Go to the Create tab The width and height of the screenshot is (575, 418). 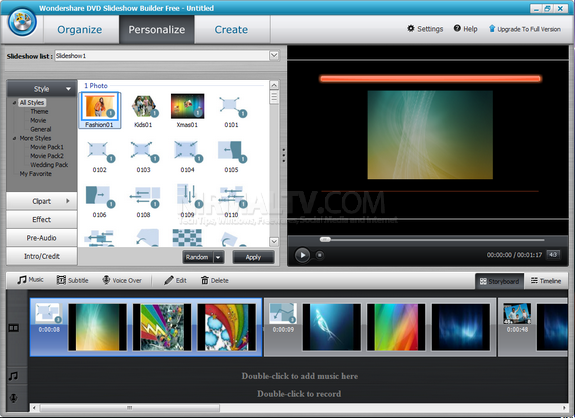point(231,29)
